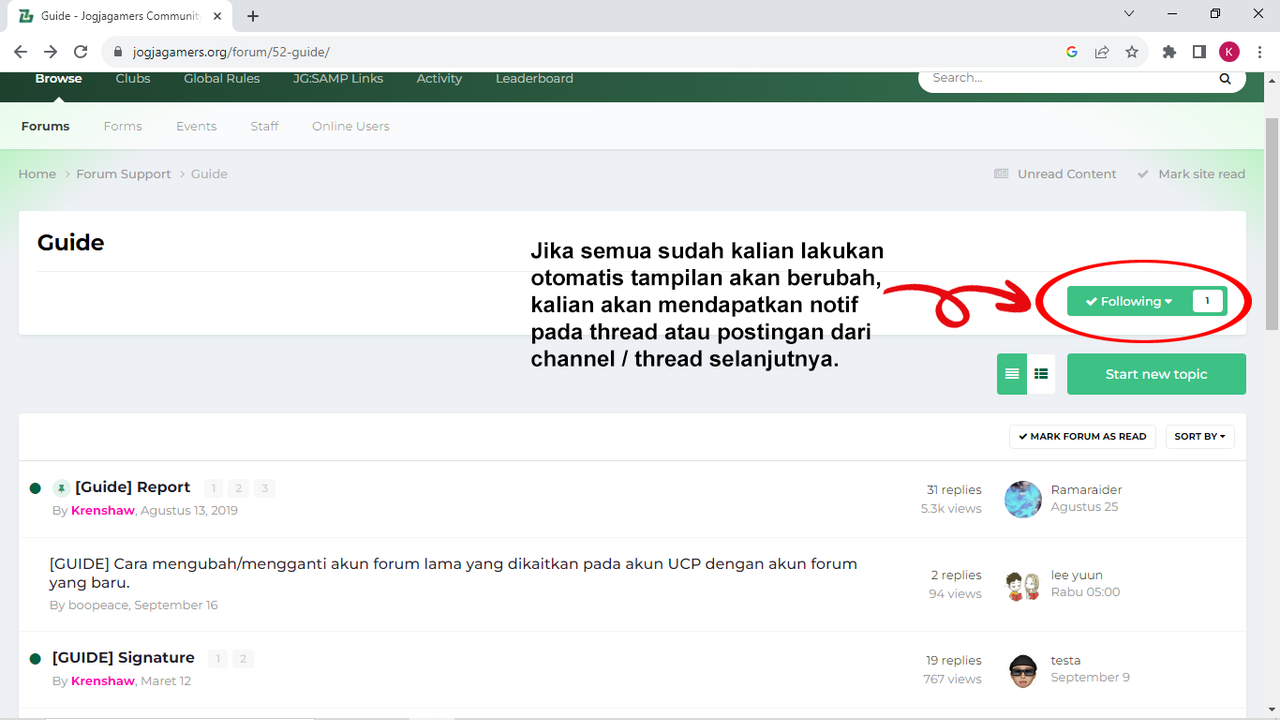
Task: Click the browser back arrow
Action: [x=20, y=52]
